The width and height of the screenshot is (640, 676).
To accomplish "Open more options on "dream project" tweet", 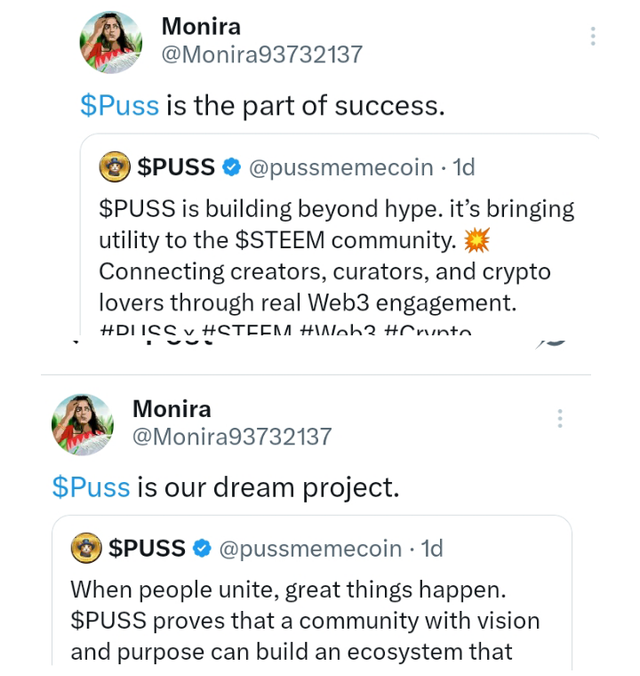I will pos(560,418).
